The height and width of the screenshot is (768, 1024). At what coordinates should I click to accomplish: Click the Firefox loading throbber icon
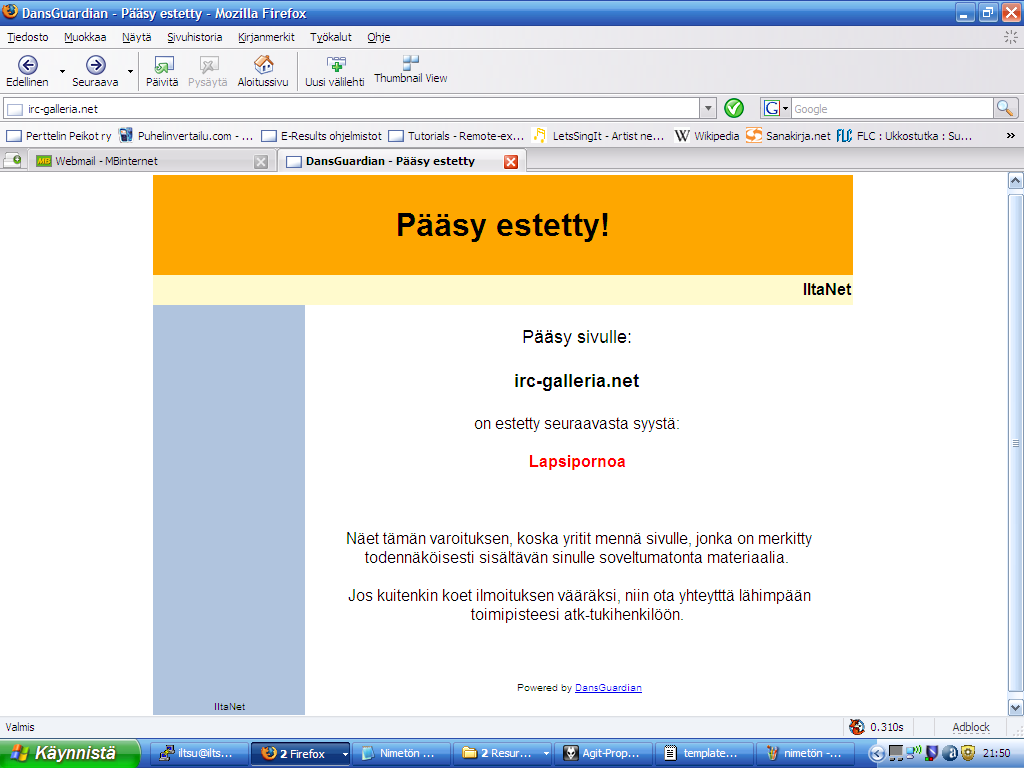(1010, 37)
